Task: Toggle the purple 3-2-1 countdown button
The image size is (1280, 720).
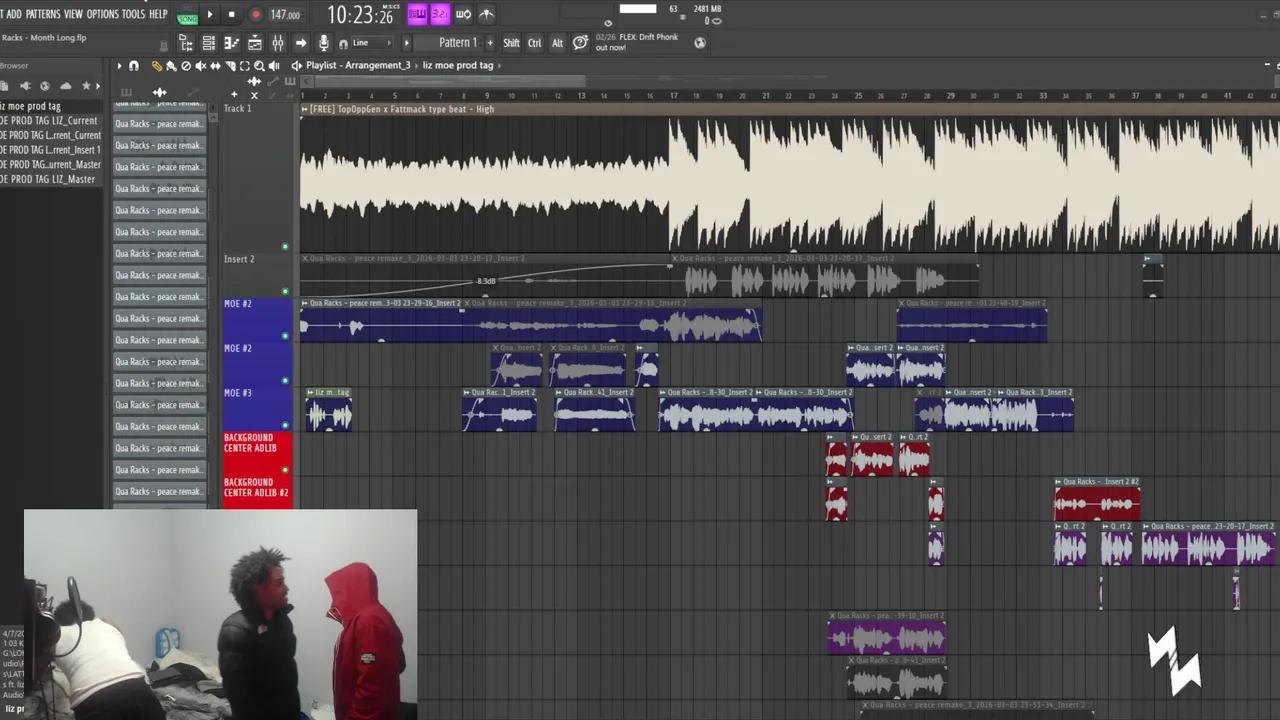Action: [x=440, y=14]
